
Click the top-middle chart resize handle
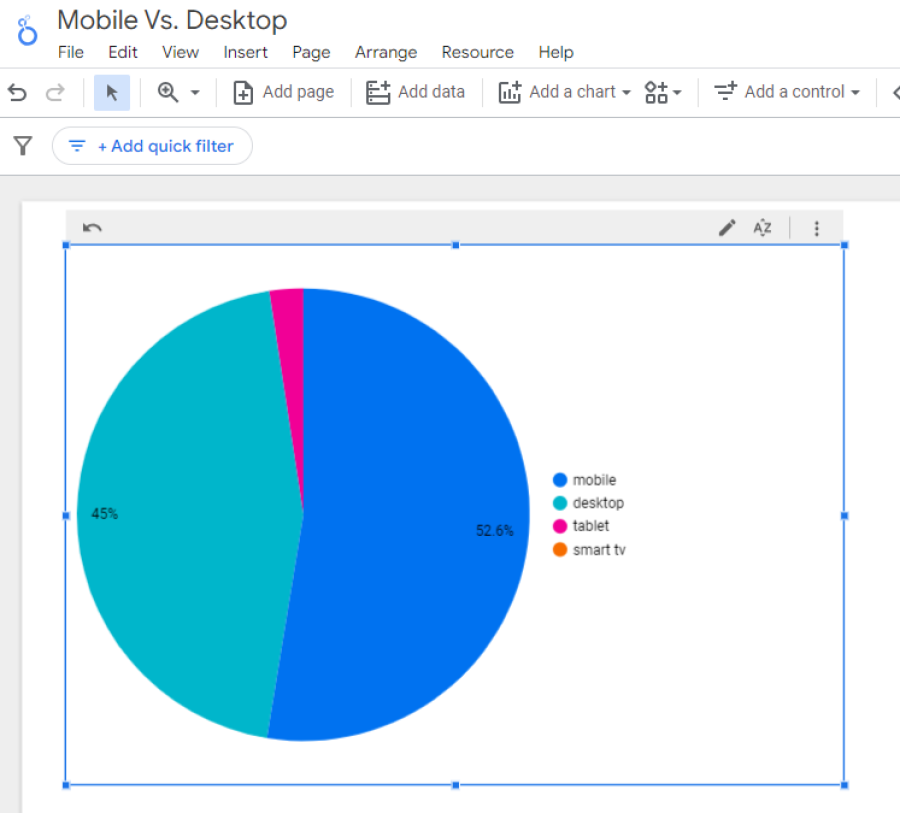point(455,245)
